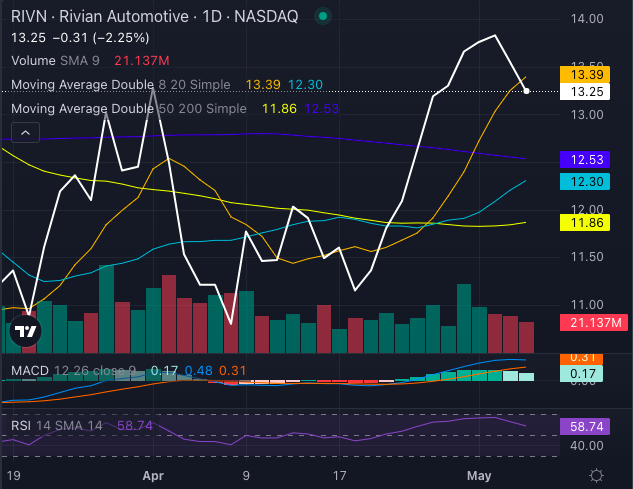The width and height of the screenshot is (633, 489).
Task: Open the RSI 14 SMA 14 legend
Action: click(57, 426)
